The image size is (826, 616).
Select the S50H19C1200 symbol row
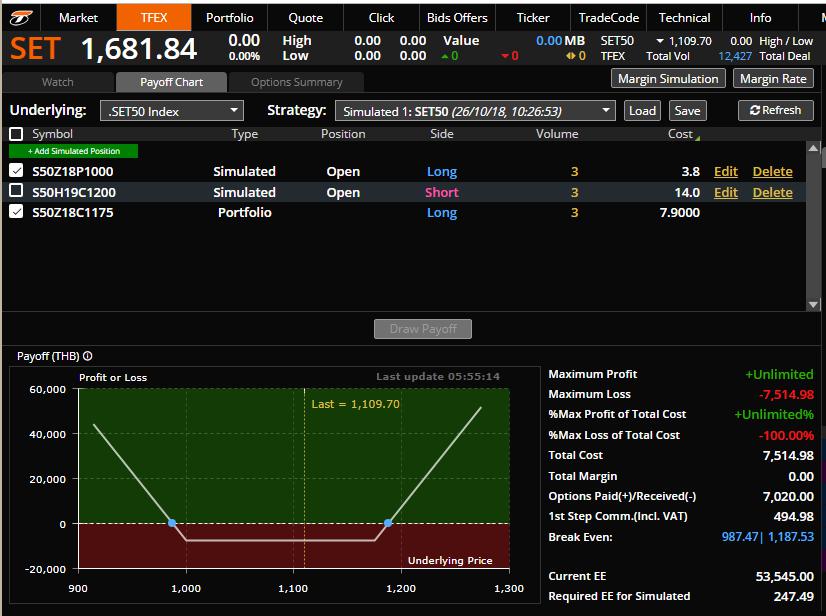coord(404,192)
